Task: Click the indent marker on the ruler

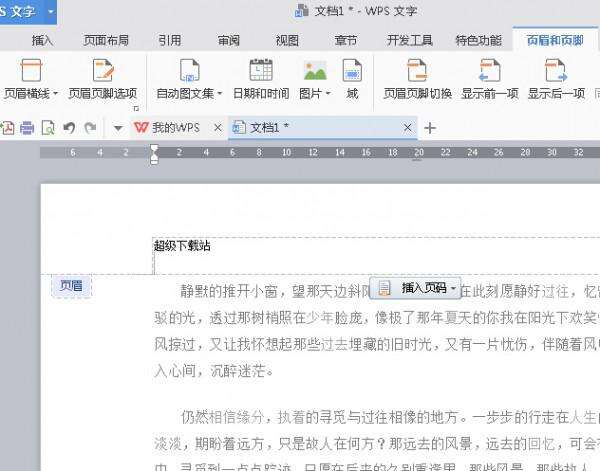Action: tap(154, 154)
